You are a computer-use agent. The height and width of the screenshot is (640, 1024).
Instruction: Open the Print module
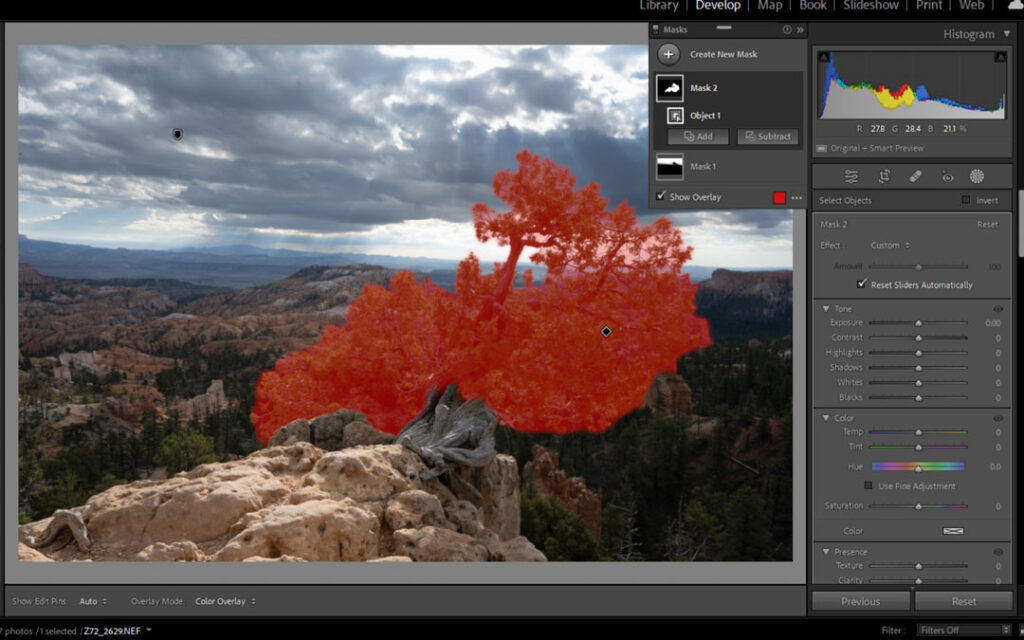pos(929,6)
